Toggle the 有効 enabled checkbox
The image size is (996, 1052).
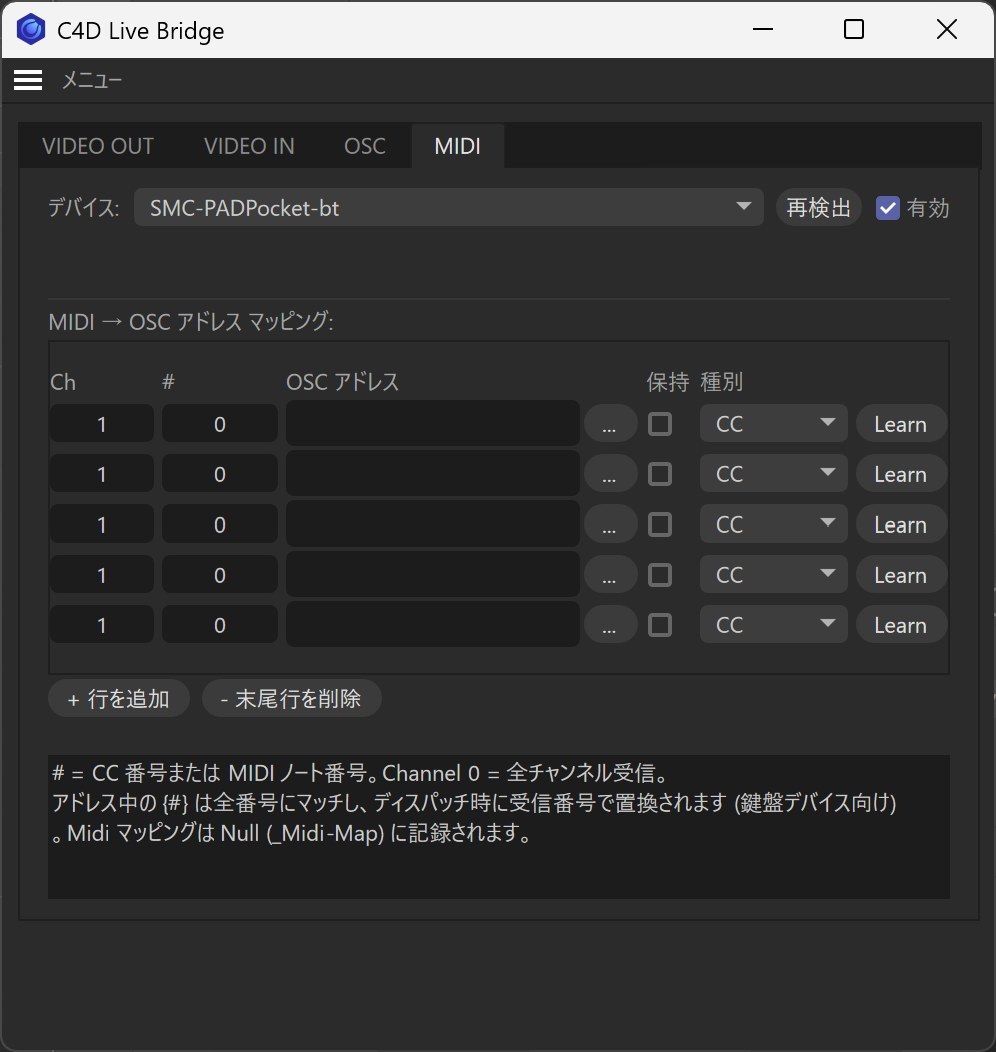pyautogui.click(x=887, y=208)
